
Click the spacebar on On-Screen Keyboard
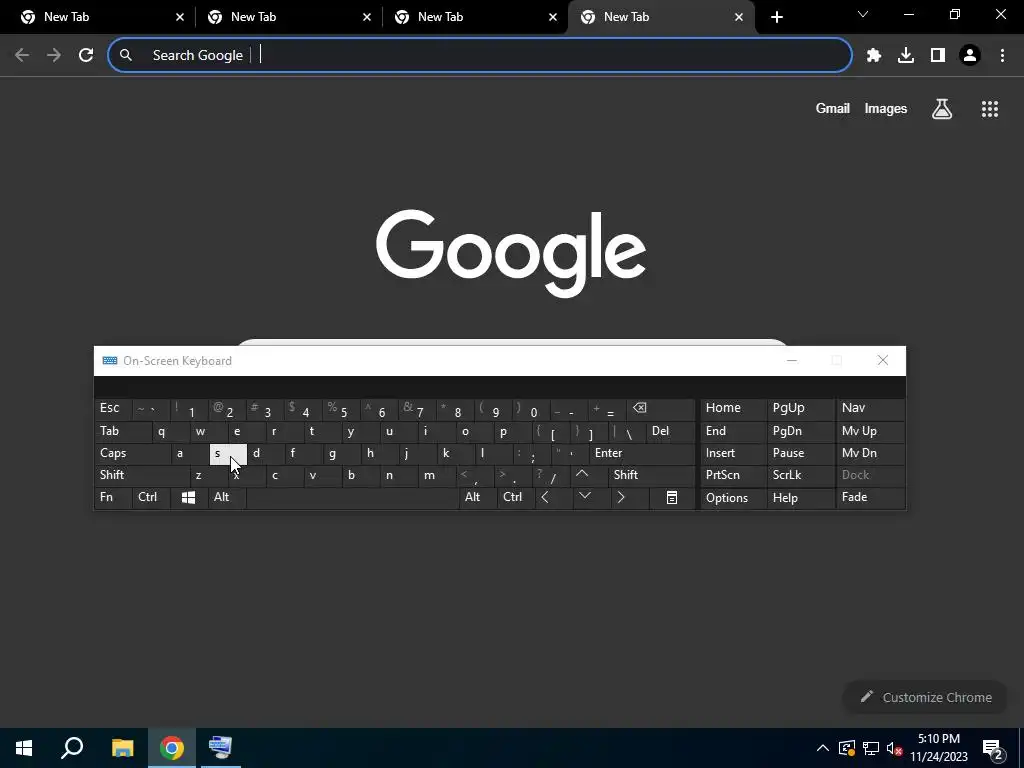353,498
